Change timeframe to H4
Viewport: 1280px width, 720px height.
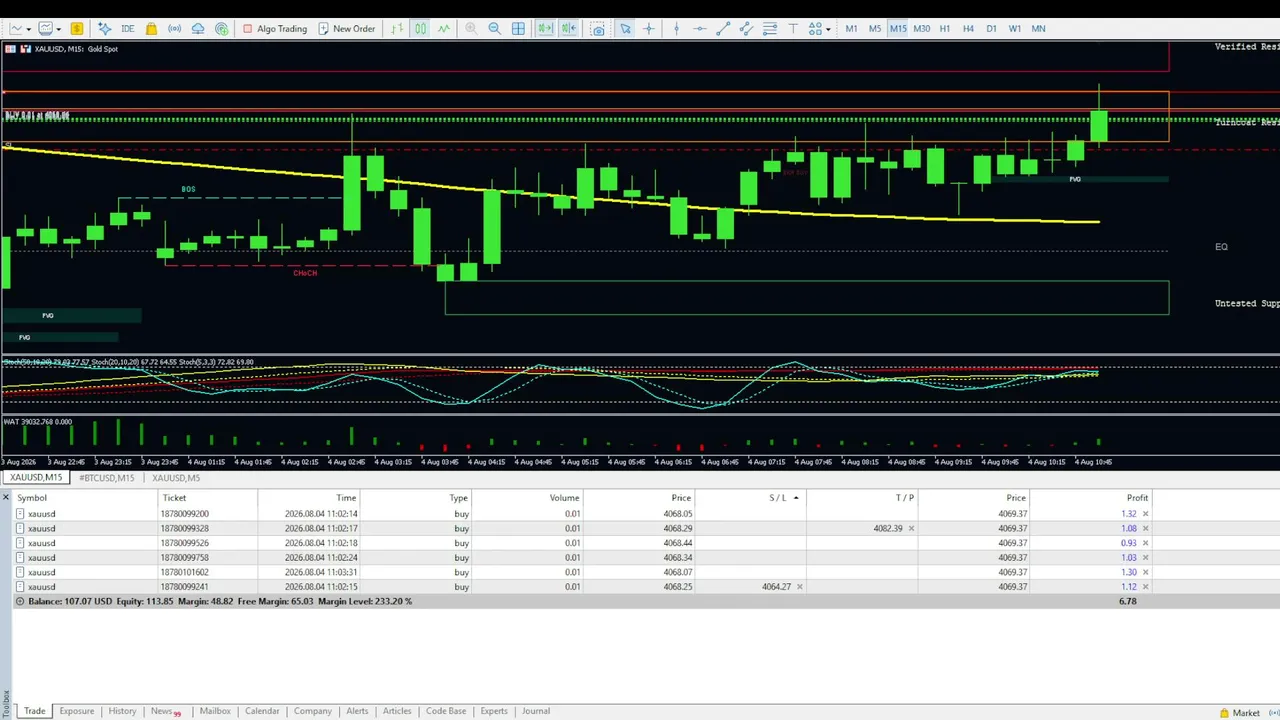point(968,29)
